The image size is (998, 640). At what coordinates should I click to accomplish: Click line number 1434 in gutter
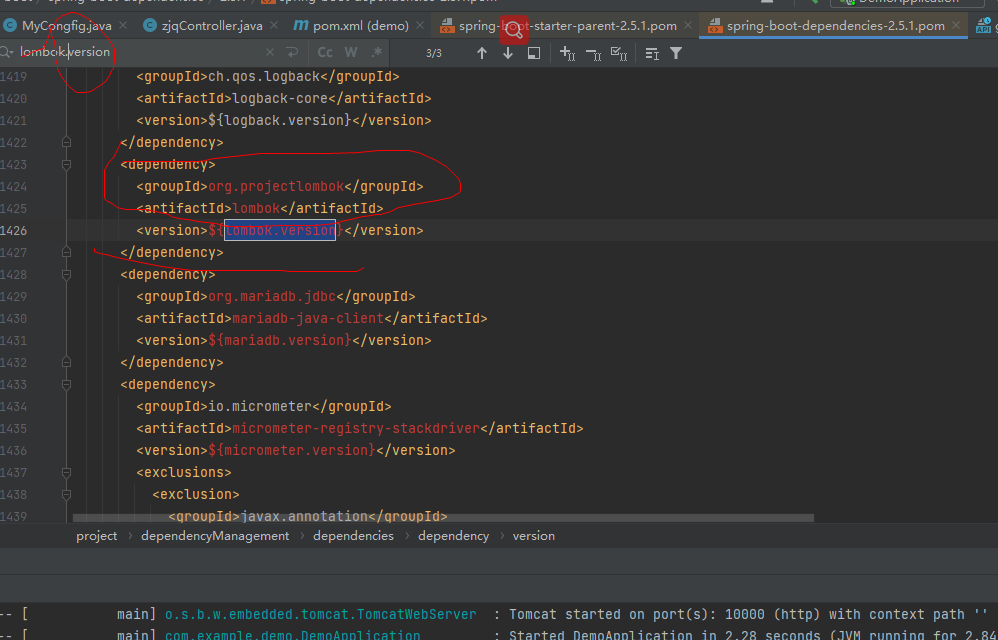coord(13,407)
